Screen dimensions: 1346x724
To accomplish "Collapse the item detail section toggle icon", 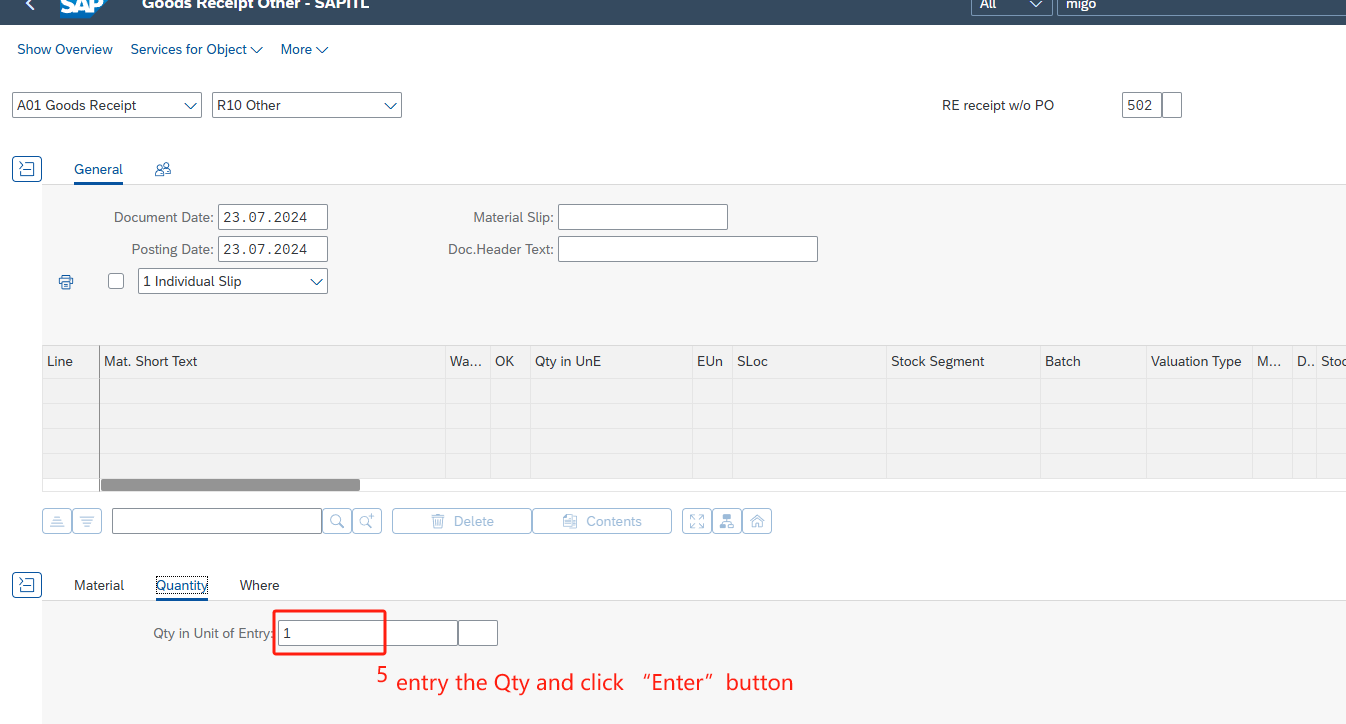I will pos(27,585).
